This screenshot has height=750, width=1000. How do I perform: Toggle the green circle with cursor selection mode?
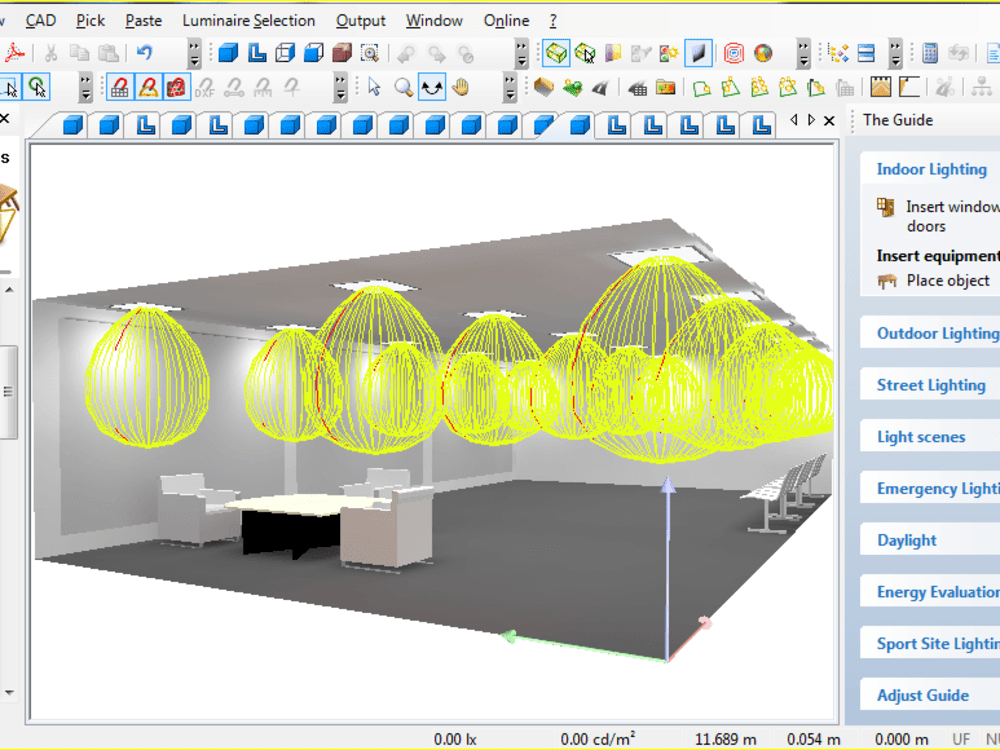[x=38, y=87]
